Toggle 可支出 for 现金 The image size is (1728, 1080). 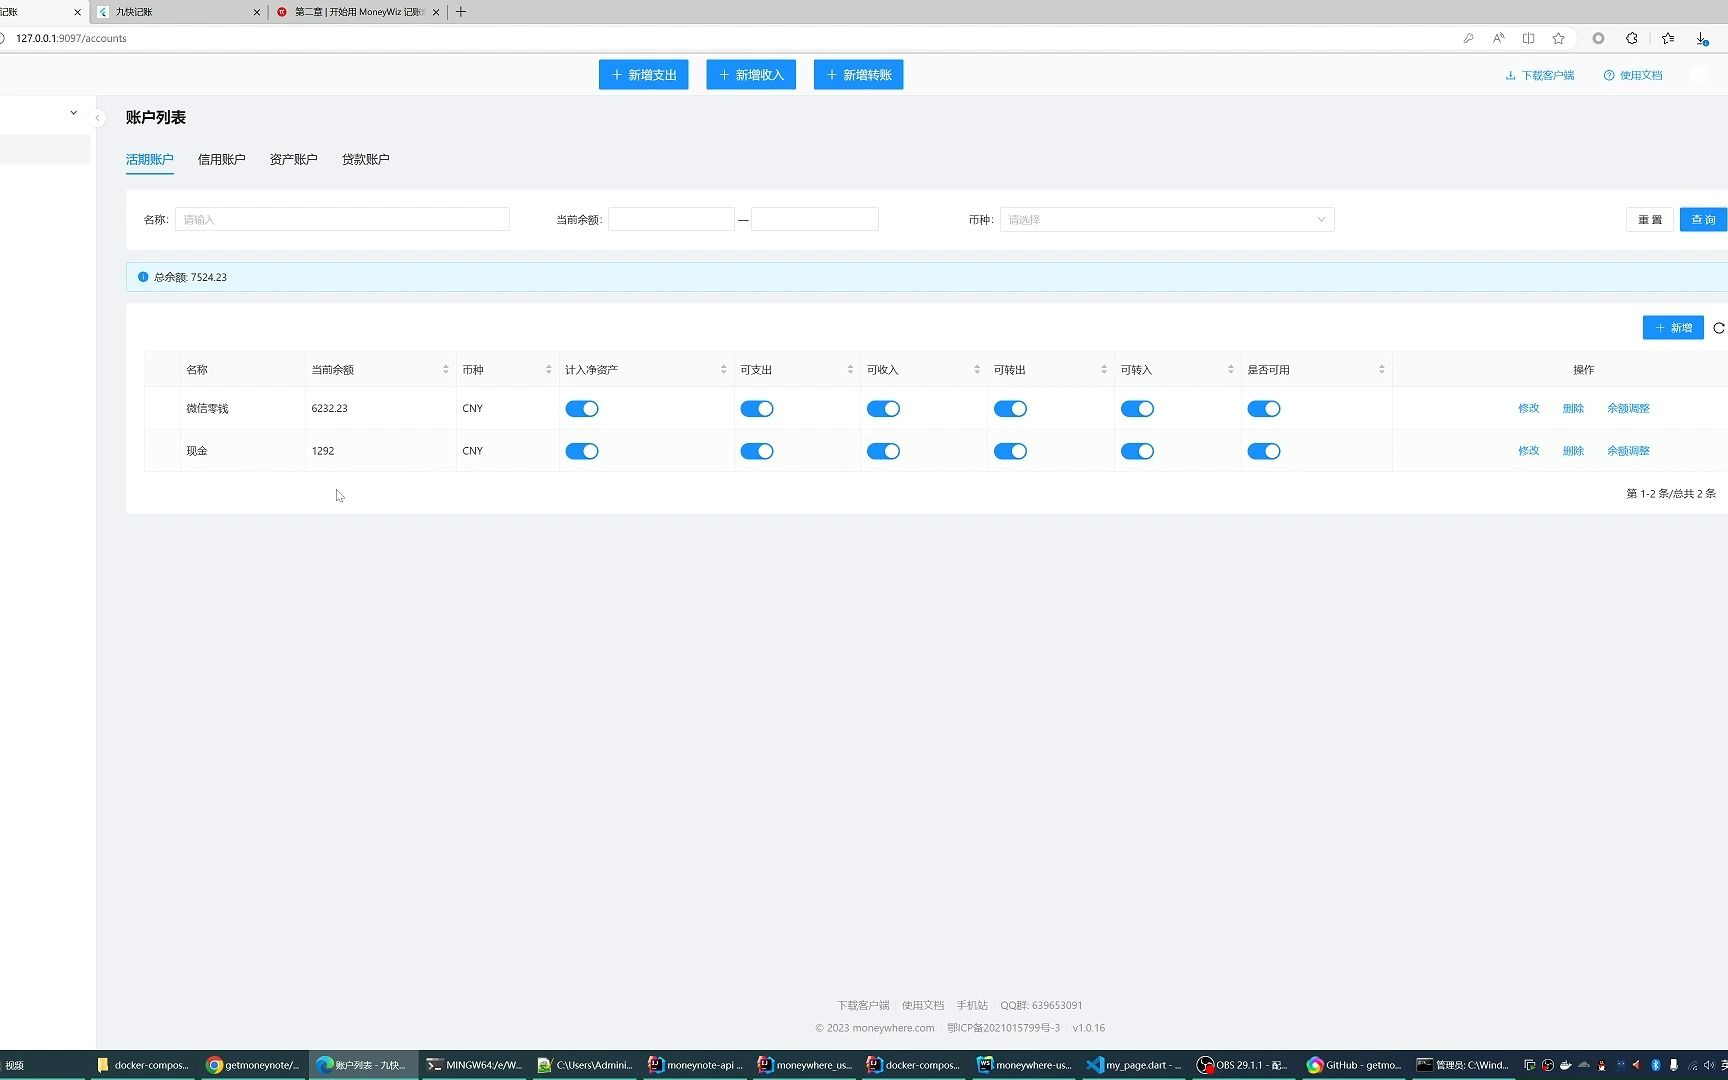pyautogui.click(x=757, y=451)
